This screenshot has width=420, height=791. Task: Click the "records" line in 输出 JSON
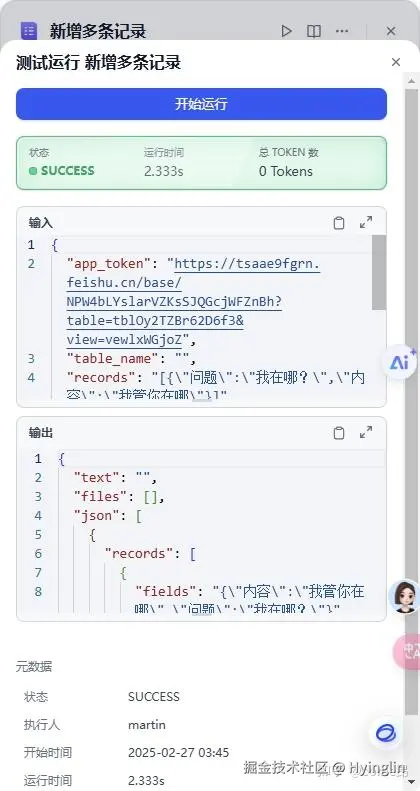point(150,553)
